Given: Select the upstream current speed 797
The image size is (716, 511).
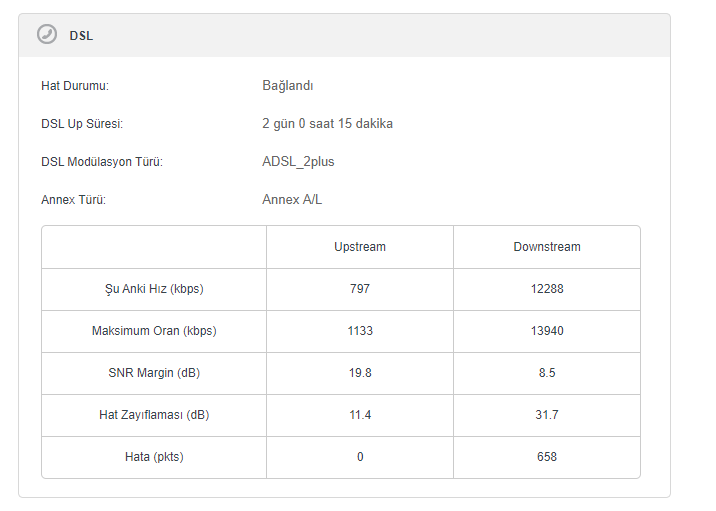Looking at the screenshot, I should [x=360, y=289].
